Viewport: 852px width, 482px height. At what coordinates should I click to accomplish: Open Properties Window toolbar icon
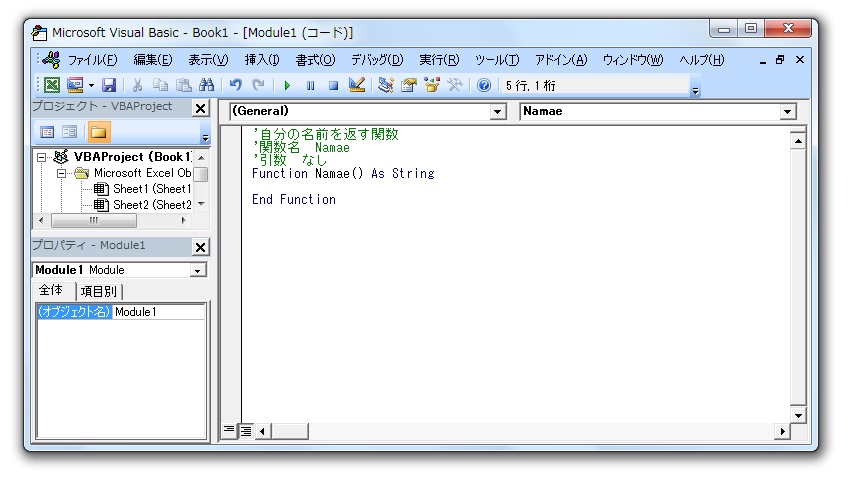pyautogui.click(x=409, y=85)
